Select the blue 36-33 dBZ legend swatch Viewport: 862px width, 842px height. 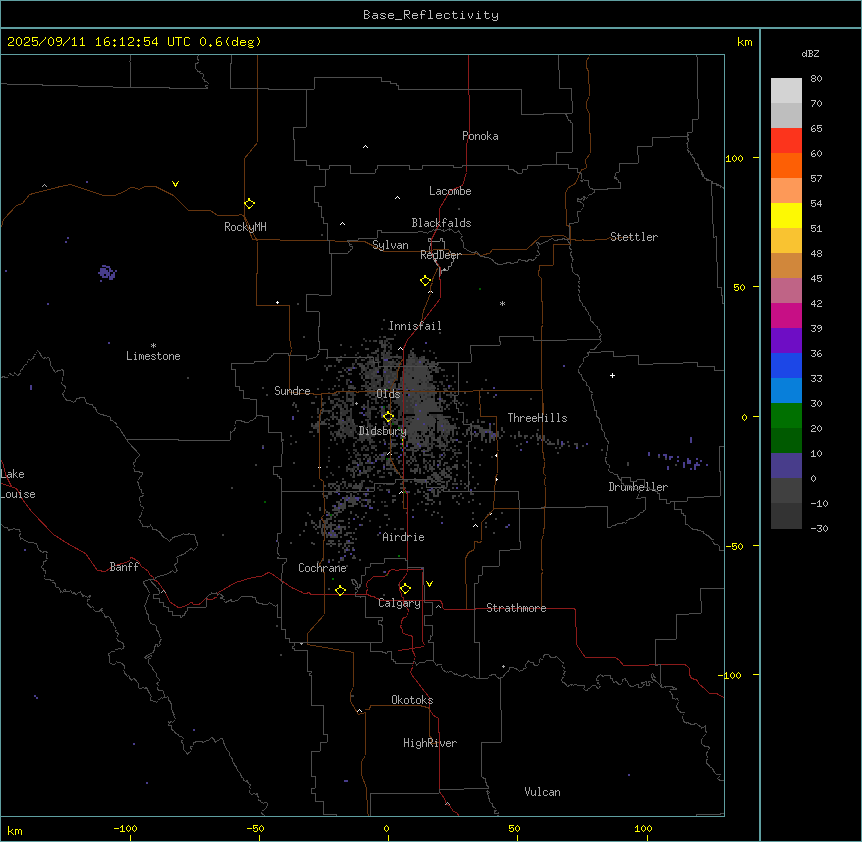[786, 365]
